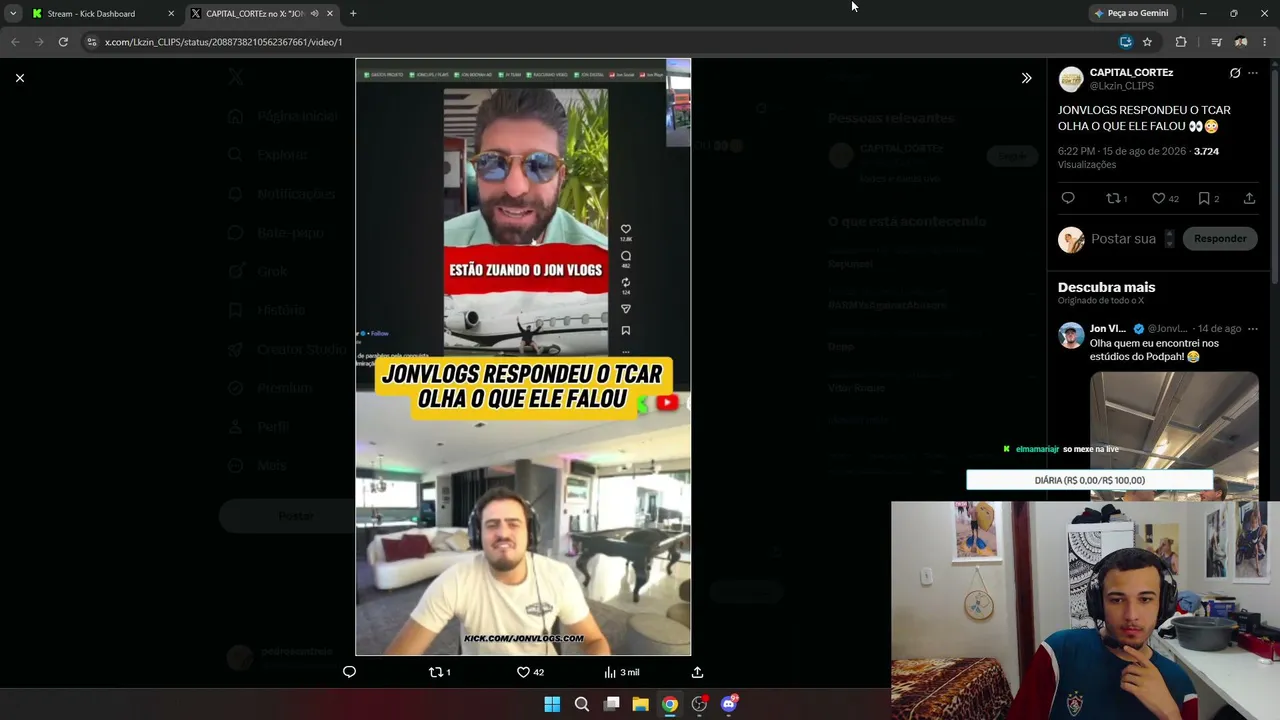Click the x.com address bar URL
This screenshot has width=1280, height=720.
223,42
